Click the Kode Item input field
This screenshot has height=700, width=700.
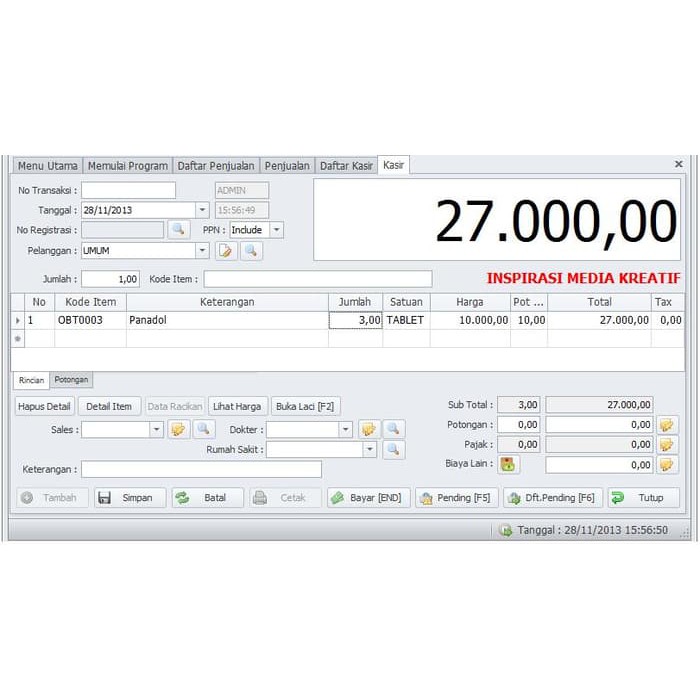(318, 279)
